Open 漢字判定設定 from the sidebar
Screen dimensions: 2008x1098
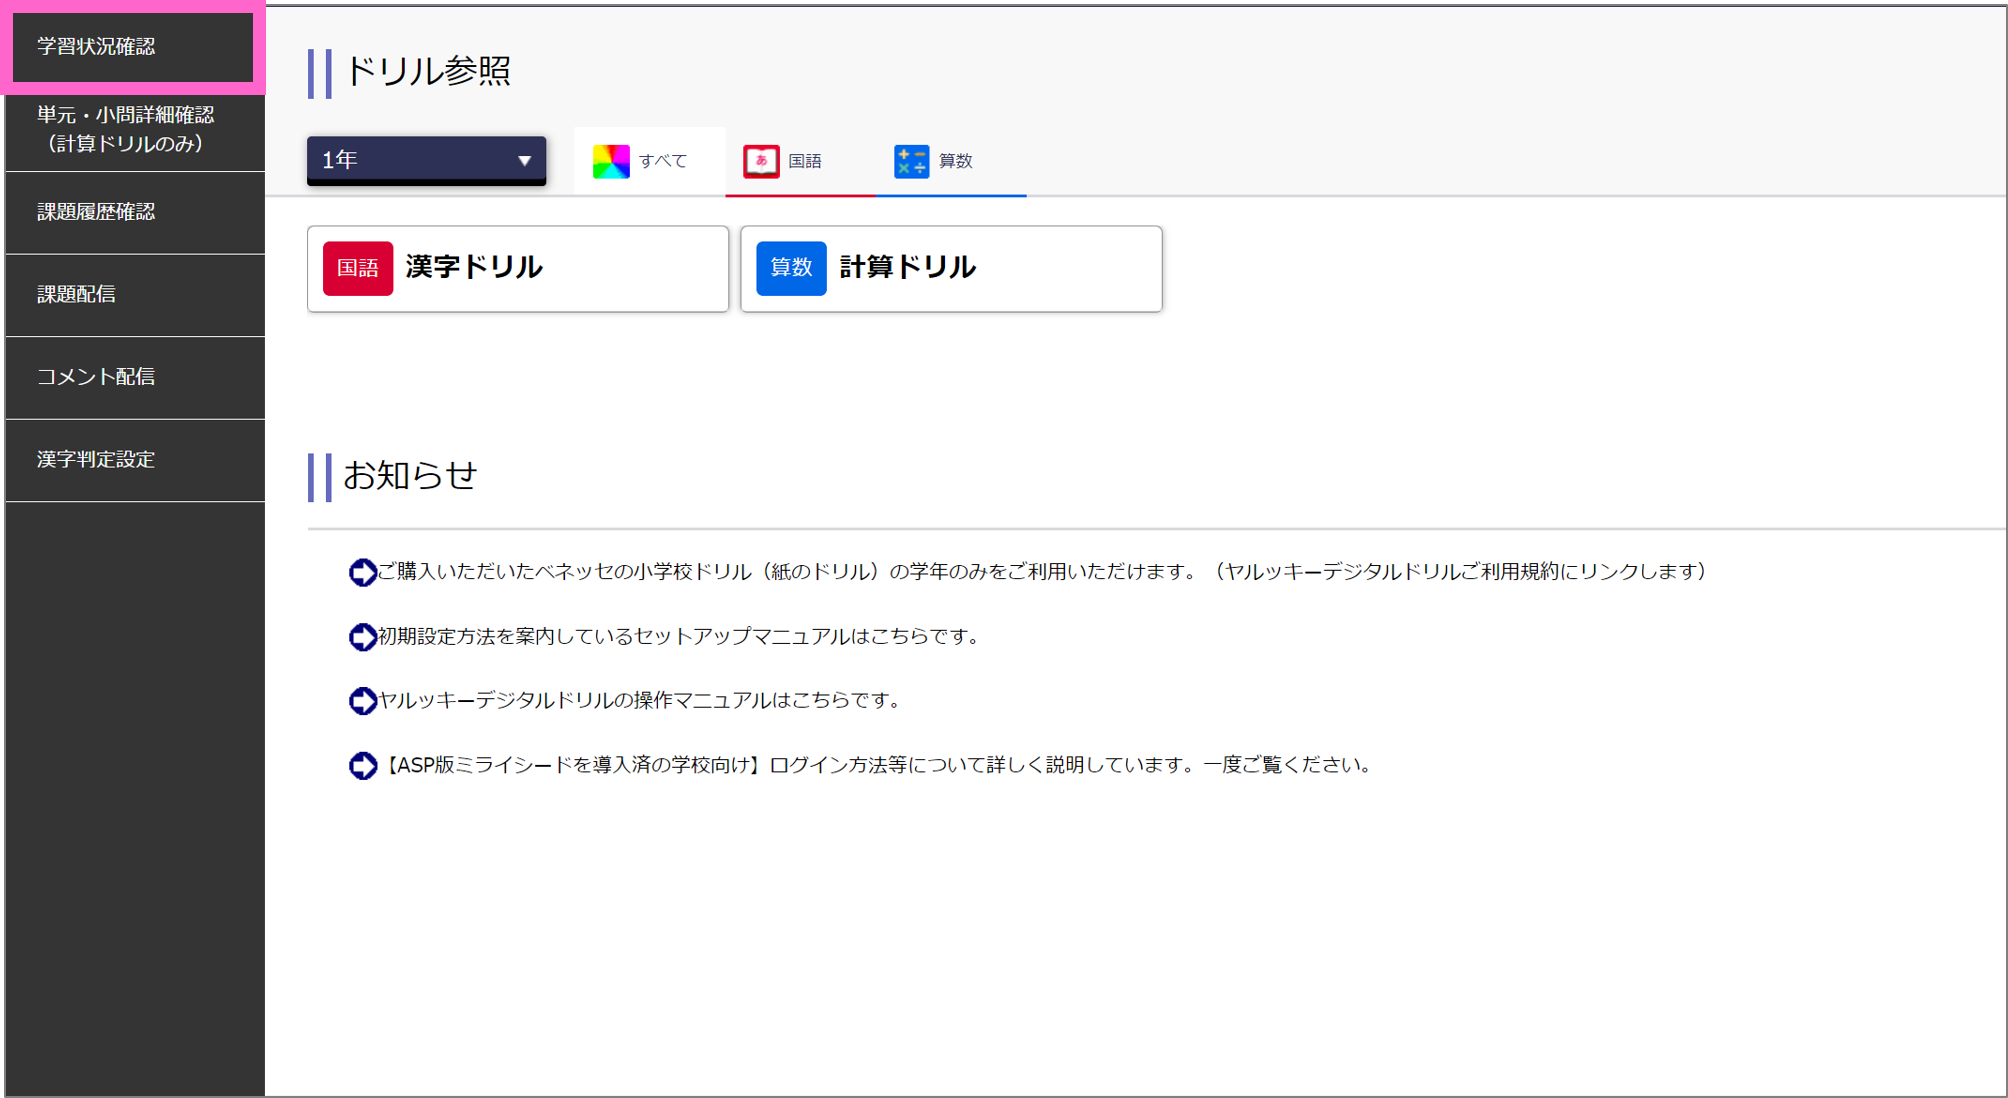click(x=132, y=459)
